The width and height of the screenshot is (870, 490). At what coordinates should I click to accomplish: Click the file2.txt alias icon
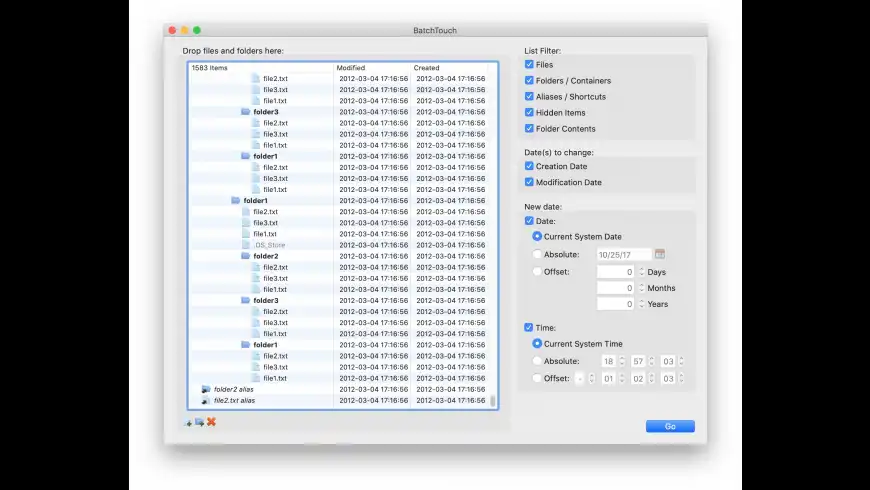(206, 400)
